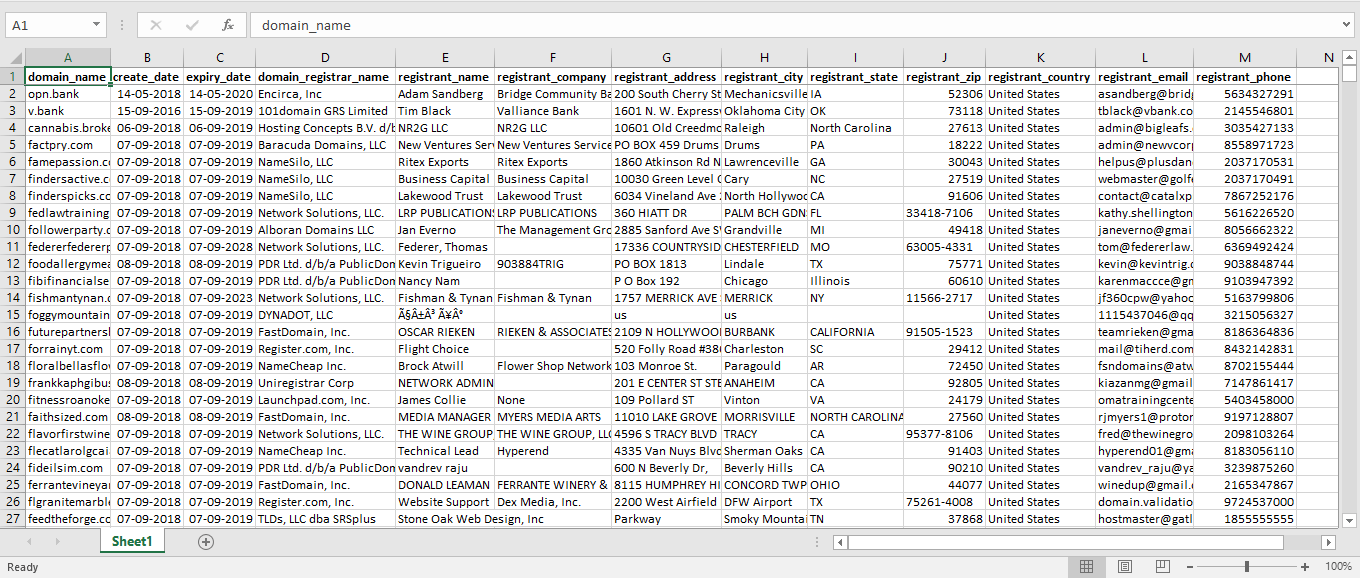Click cell containing Flight Choice
The image size is (1360, 578).
[445, 348]
